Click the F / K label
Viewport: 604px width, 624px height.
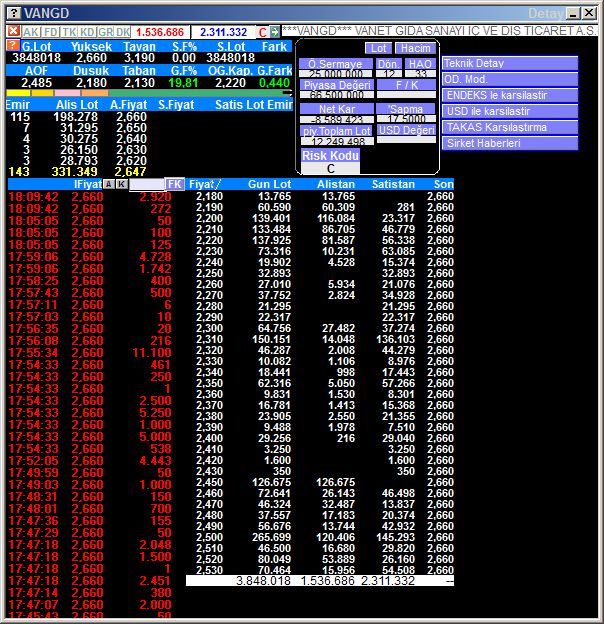click(407, 85)
